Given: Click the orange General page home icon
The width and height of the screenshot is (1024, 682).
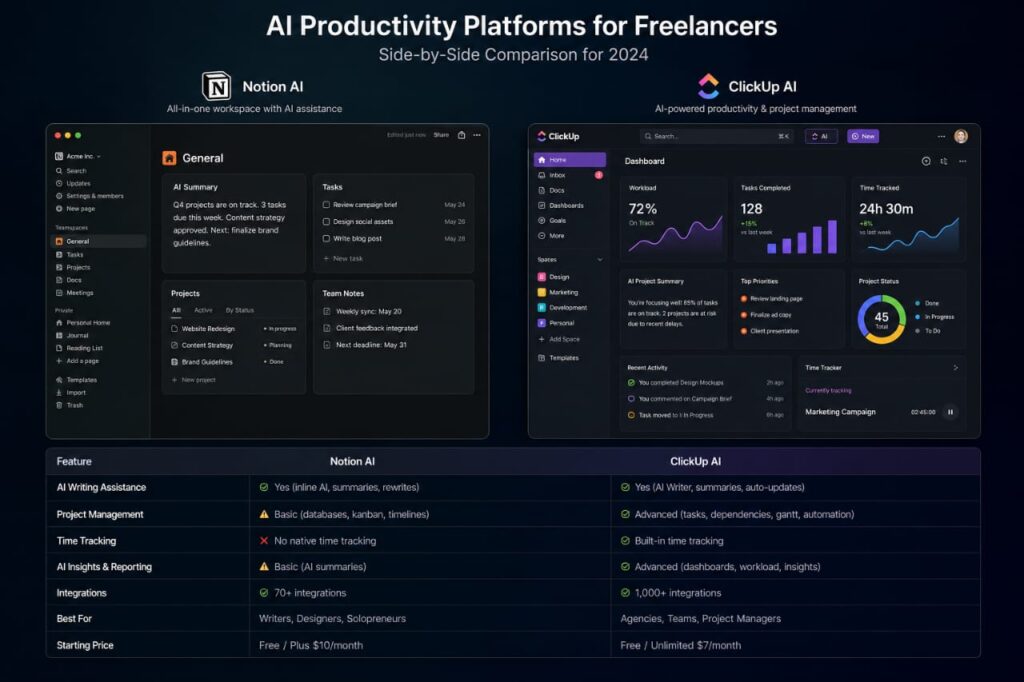Looking at the screenshot, I should [x=169, y=158].
